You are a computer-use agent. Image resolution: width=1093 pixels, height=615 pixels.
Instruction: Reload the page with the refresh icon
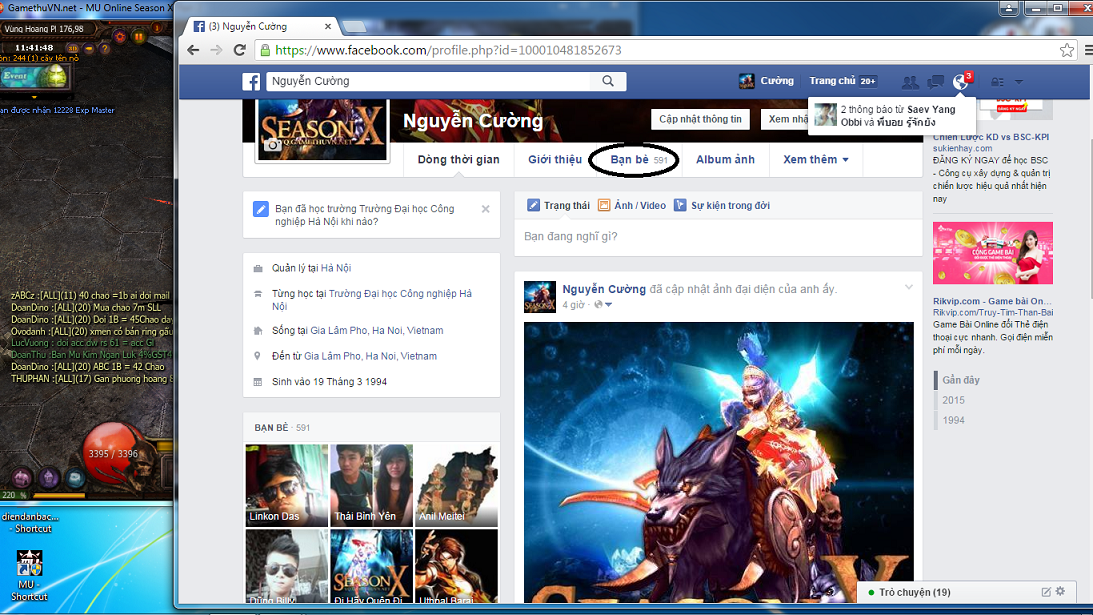coord(240,50)
